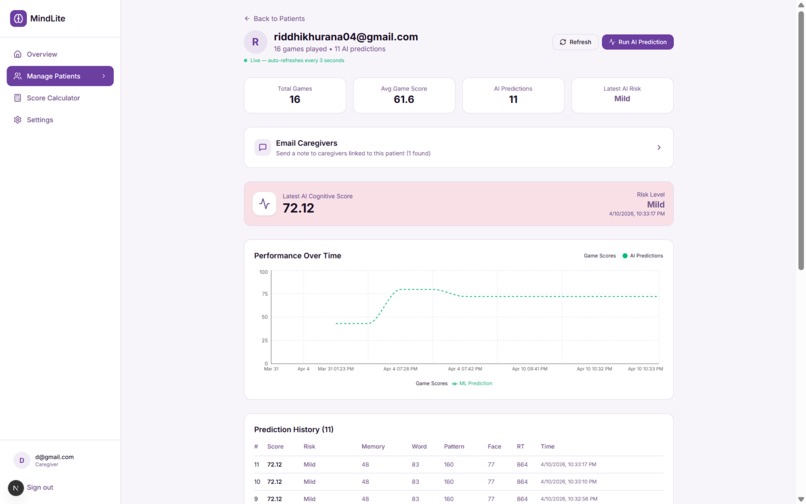Select prediction history row 11

[x=459, y=464]
